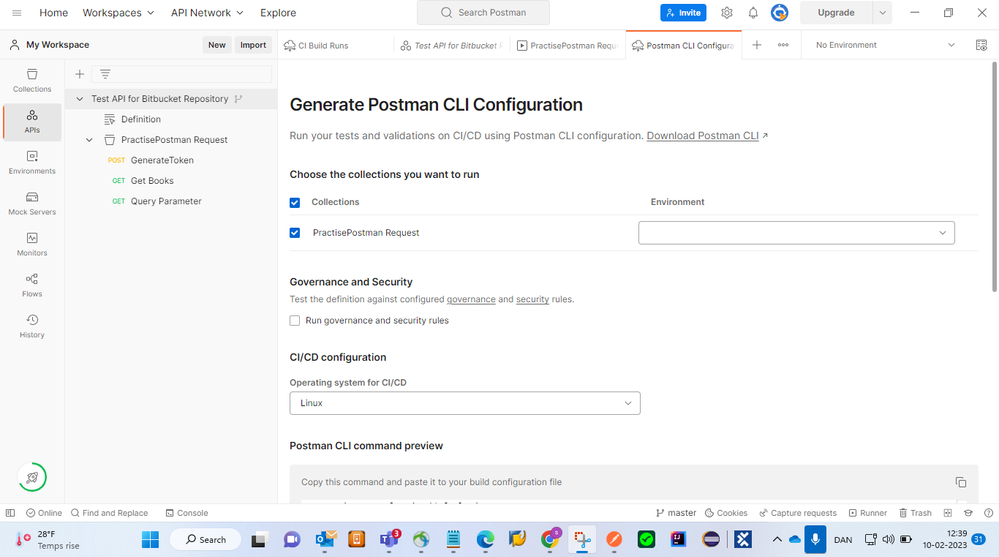Open the Collections sidebar panel
999x557 pixels.
[32, 81]
